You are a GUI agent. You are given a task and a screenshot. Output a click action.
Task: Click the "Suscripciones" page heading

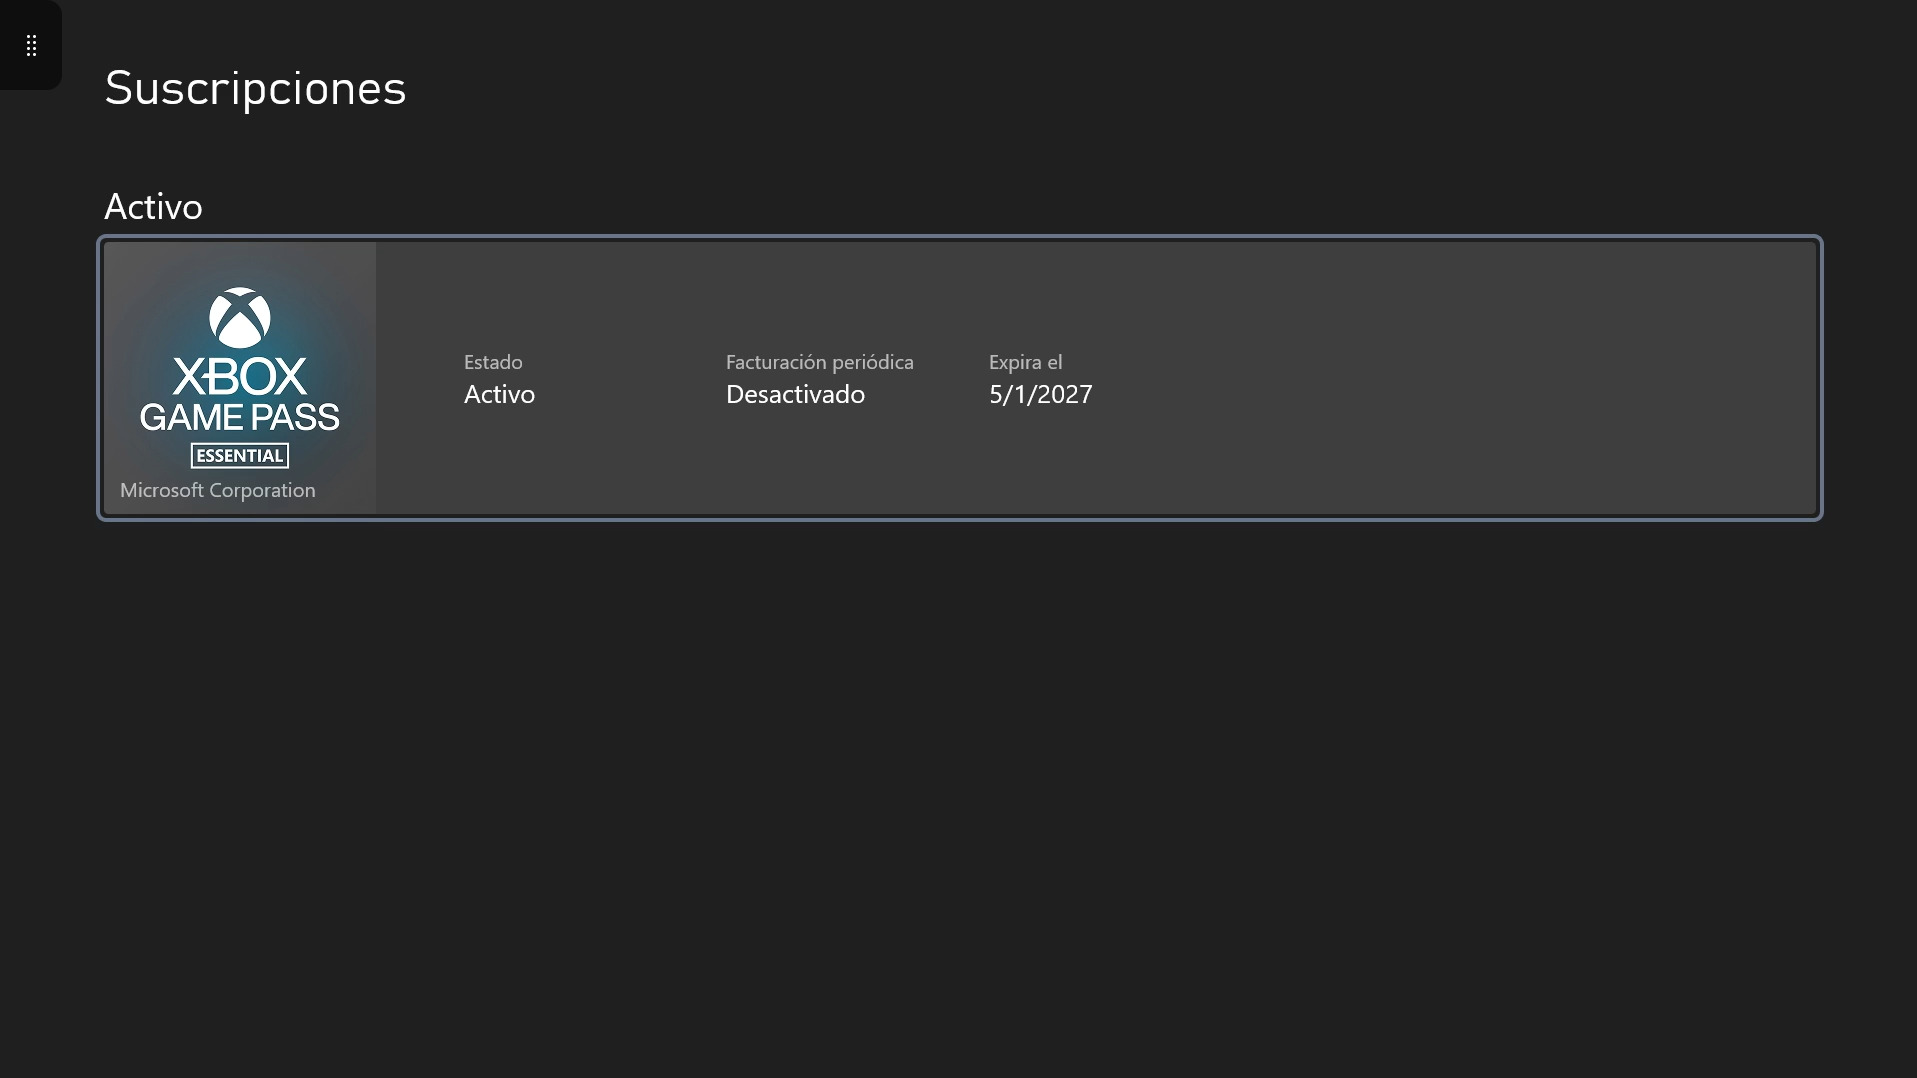click(x=255, y=88)
